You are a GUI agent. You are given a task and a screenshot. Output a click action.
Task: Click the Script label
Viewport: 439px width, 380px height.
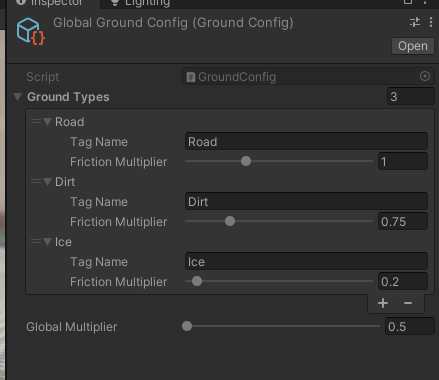(43, 77)
